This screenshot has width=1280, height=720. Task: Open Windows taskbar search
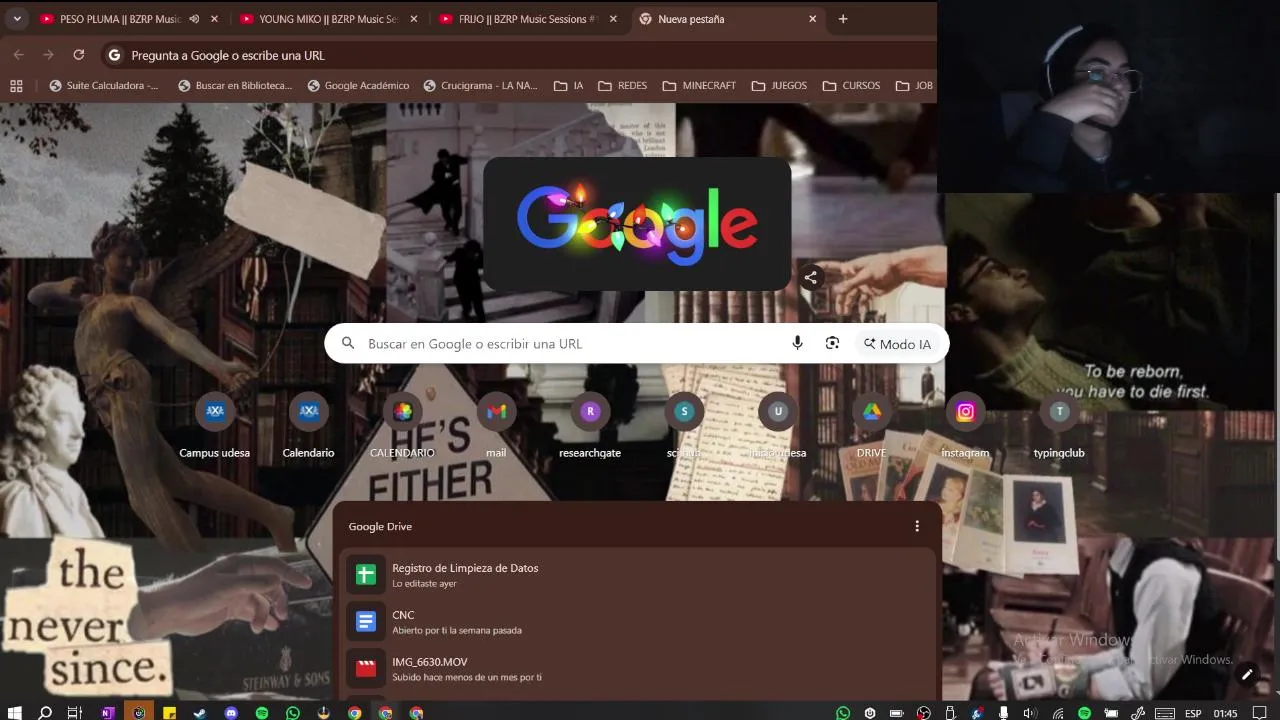click(45, 713)
